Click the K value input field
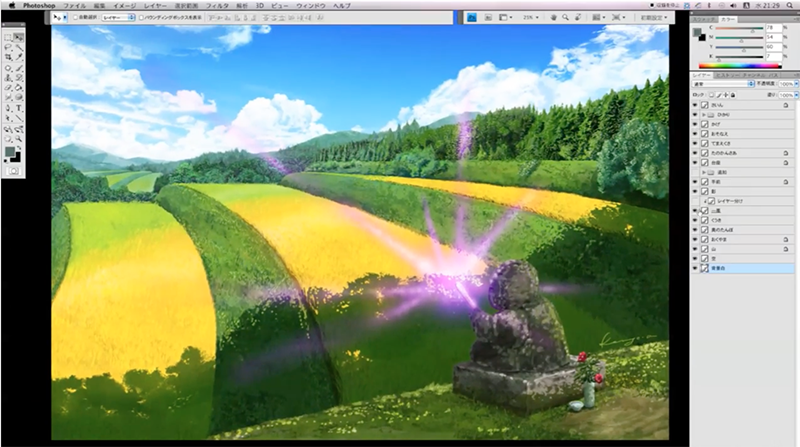Image resolution: width=800 pixels, height=447 pixels. pos(773,56)
